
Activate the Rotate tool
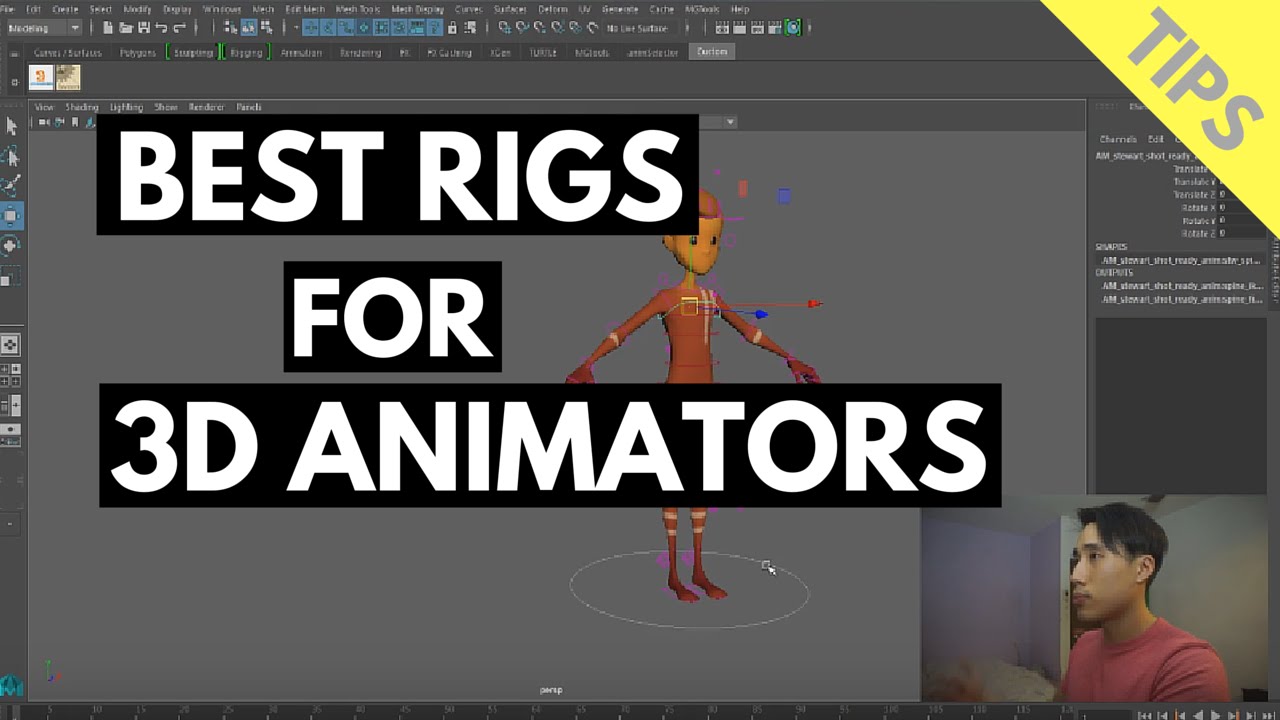11,245
